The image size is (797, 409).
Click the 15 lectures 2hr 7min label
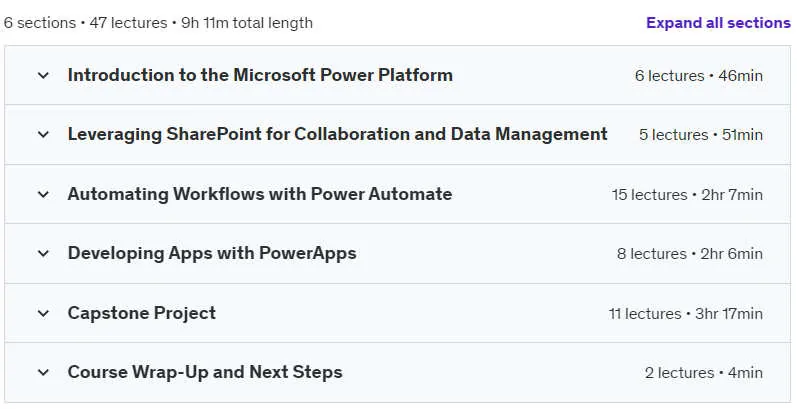tap(687, 195)
